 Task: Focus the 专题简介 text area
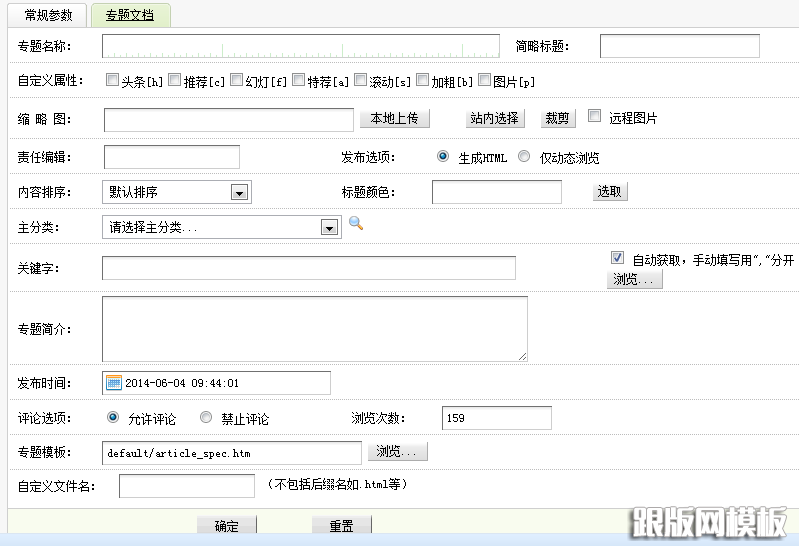tap(314, 328)
